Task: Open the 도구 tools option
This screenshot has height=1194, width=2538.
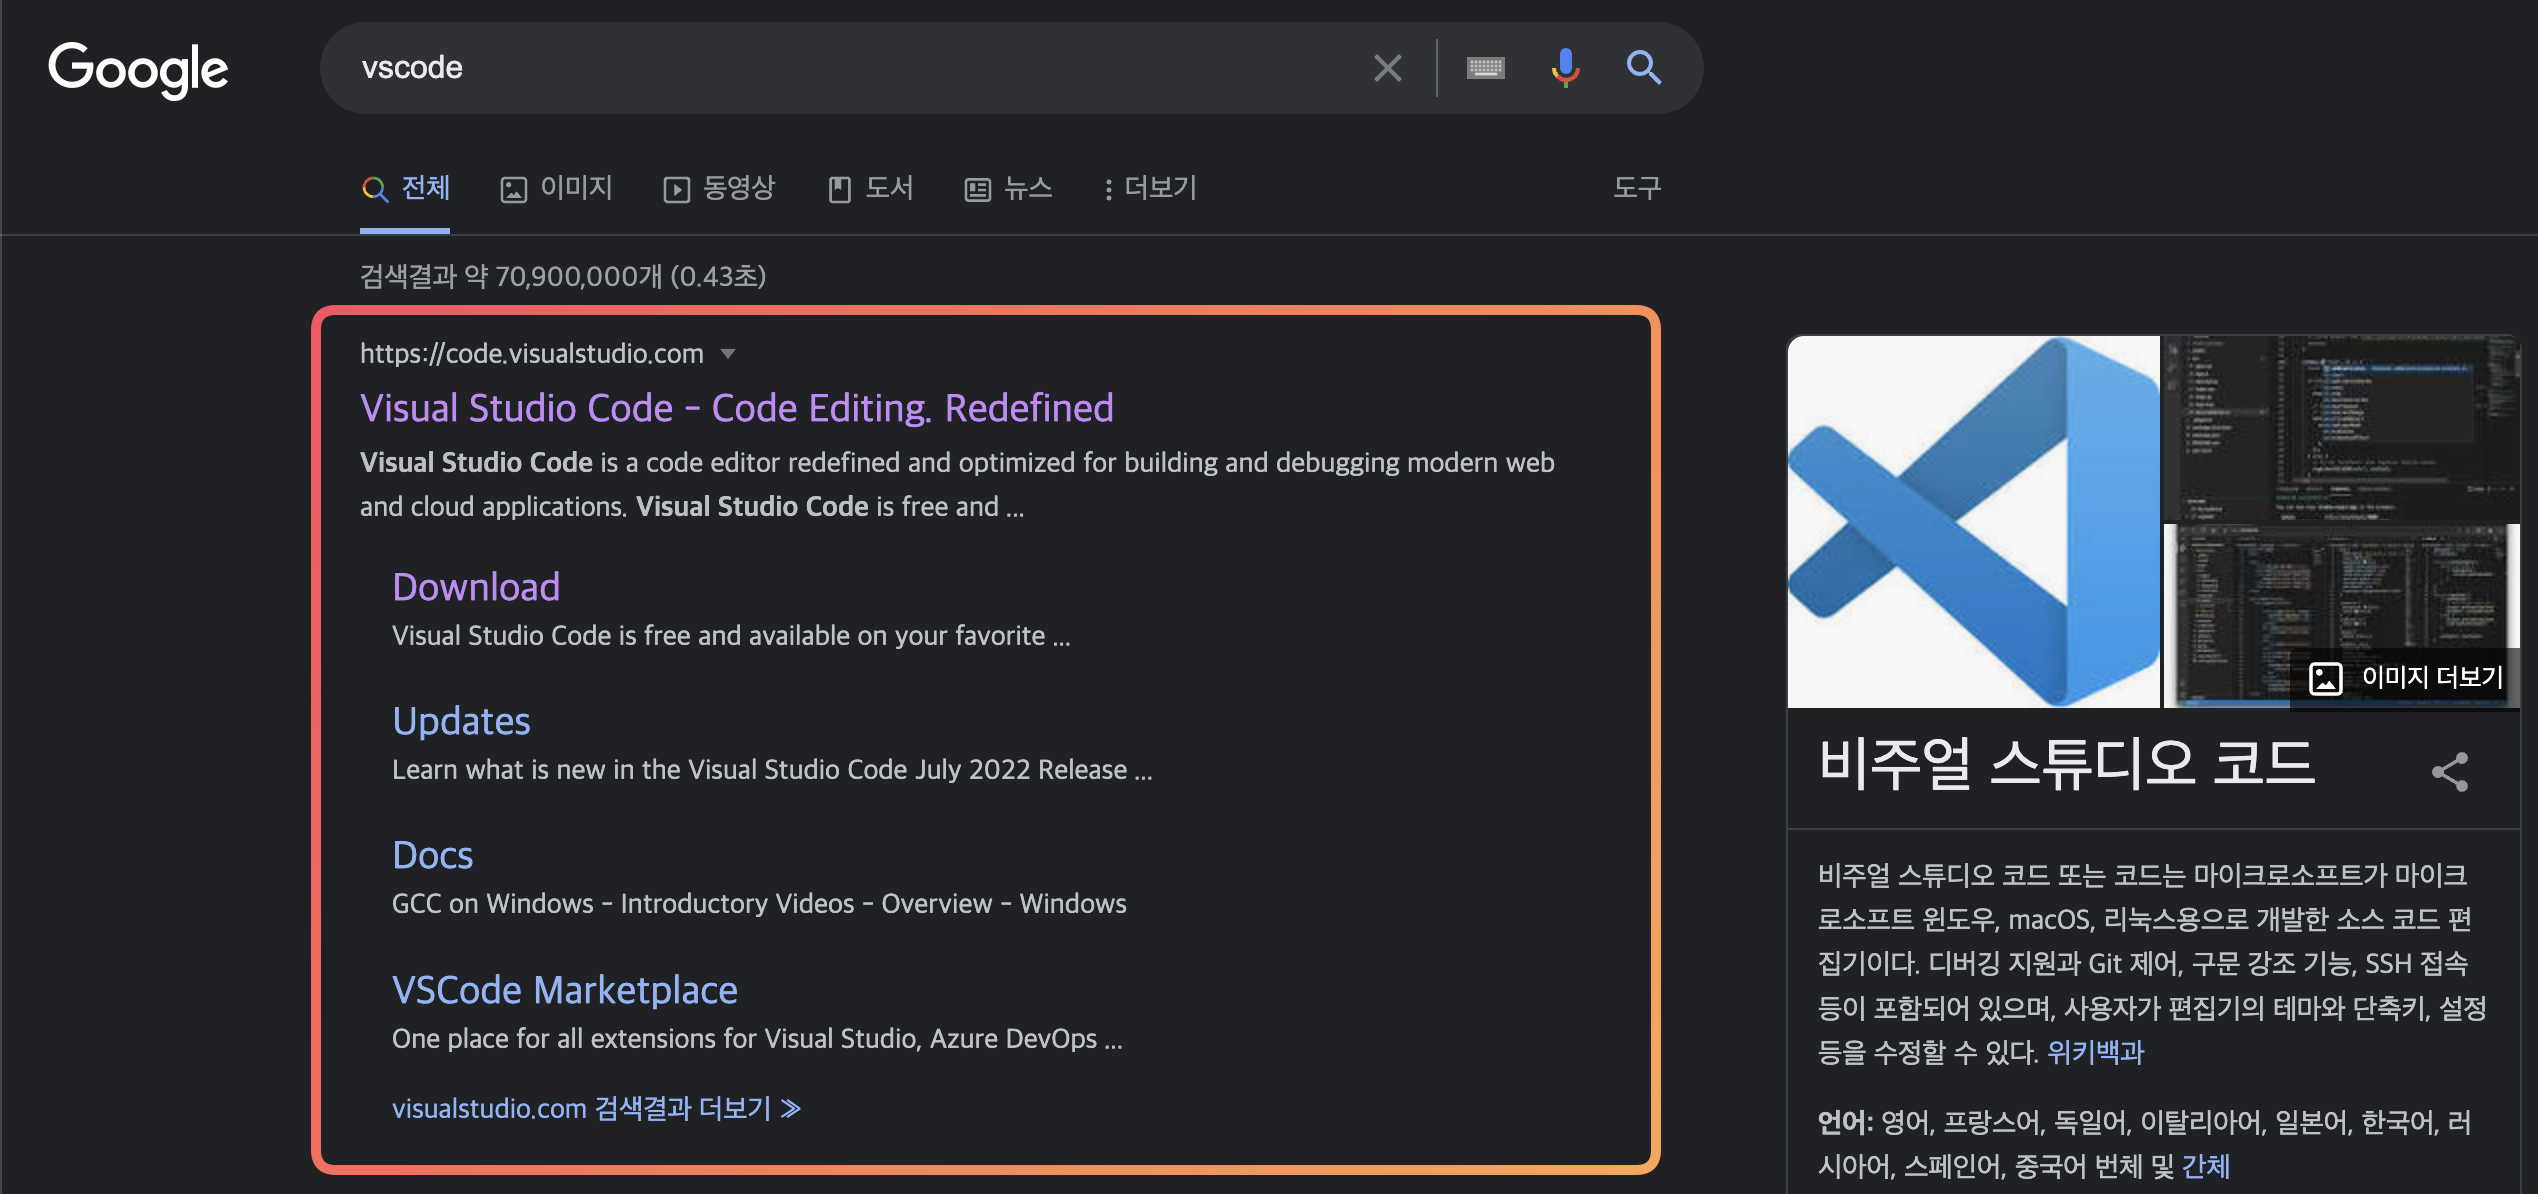Action: tap(1636, 188)
